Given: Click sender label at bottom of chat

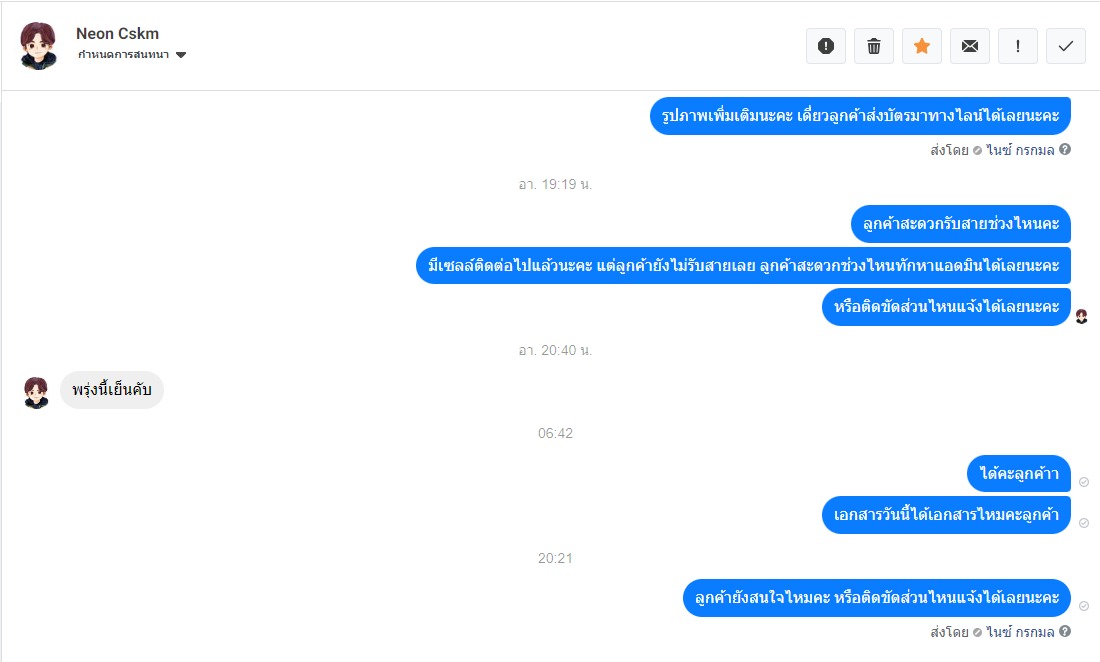Looking at the screenshot, I should 993,632.
